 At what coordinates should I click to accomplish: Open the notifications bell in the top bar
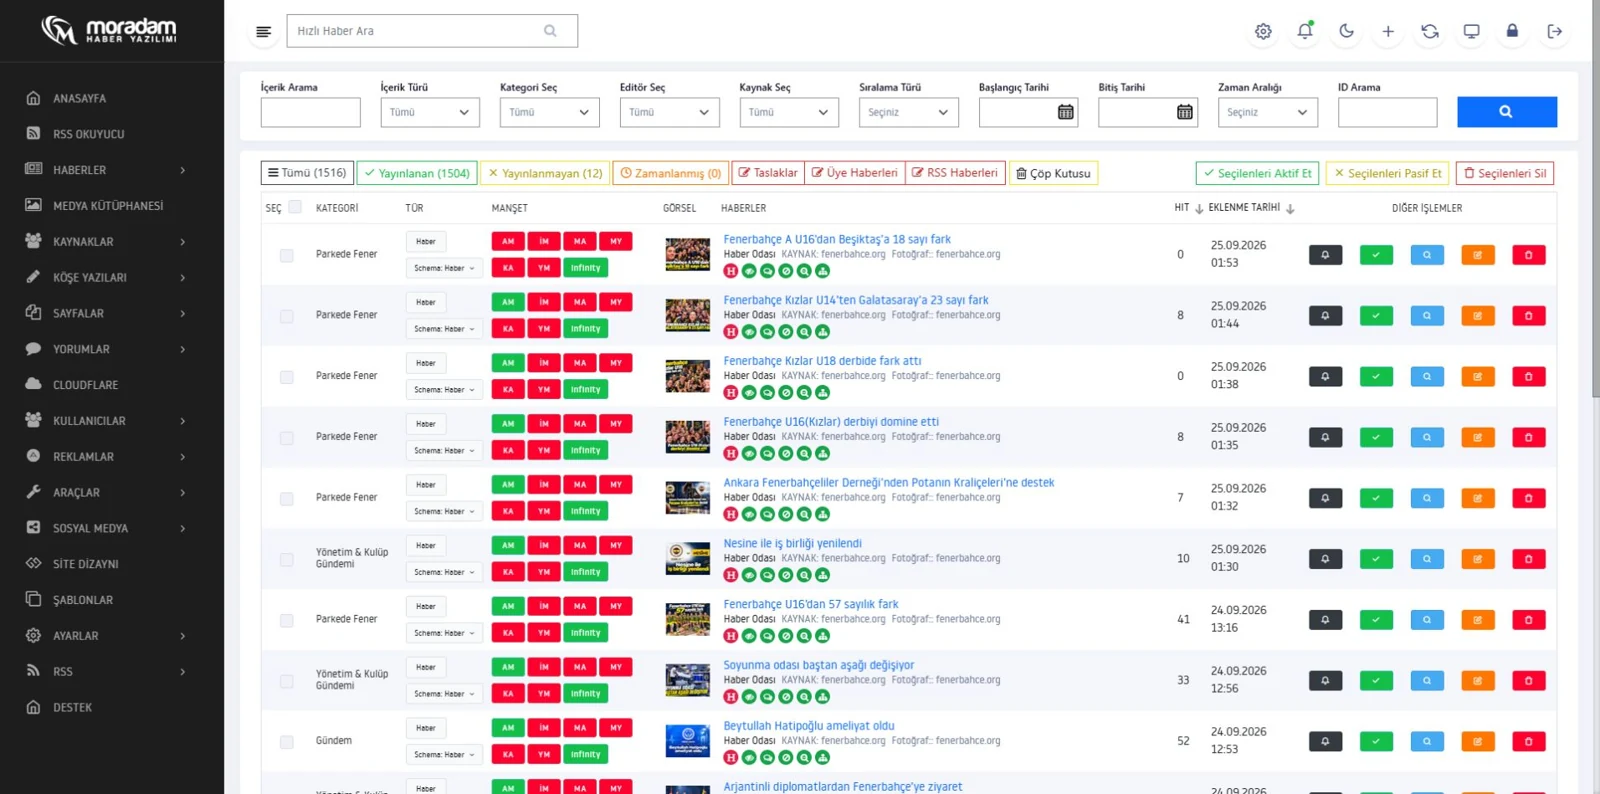tap(1305, 31)
